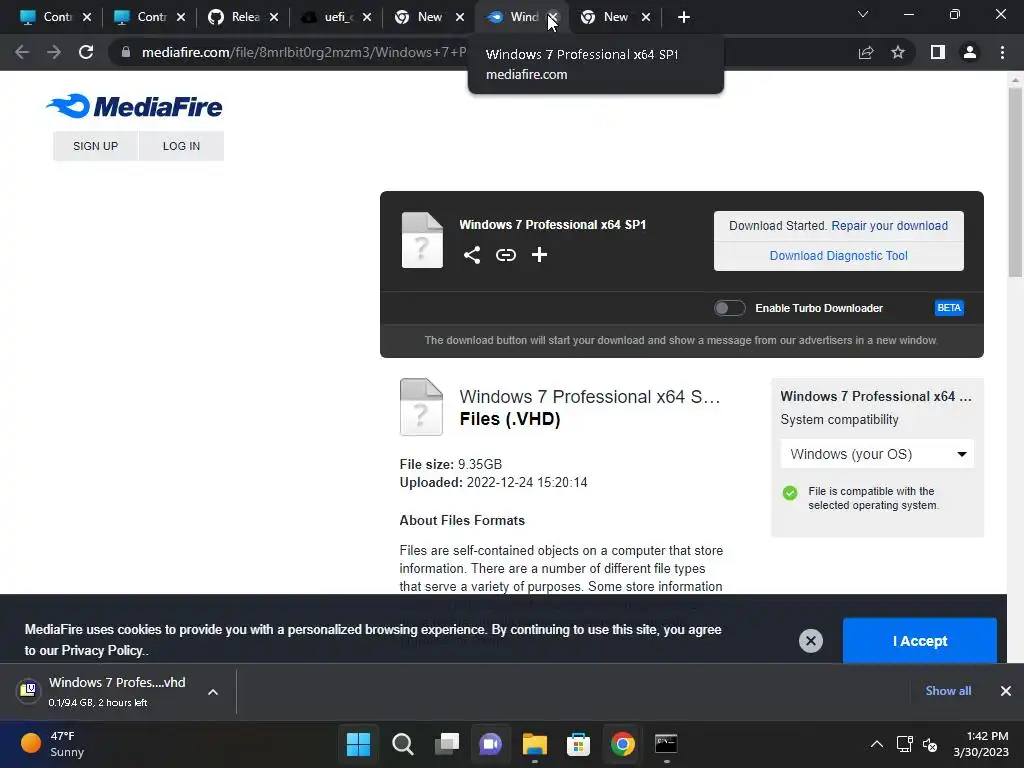Click the network icon in the system tray
The height and width of the screenshot is (768, 1024).
point(904,744)
